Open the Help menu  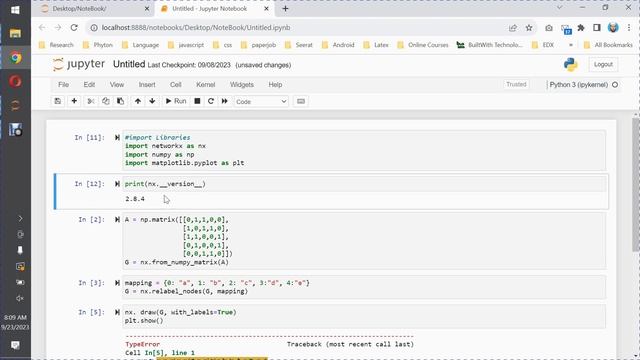[275, 84]
